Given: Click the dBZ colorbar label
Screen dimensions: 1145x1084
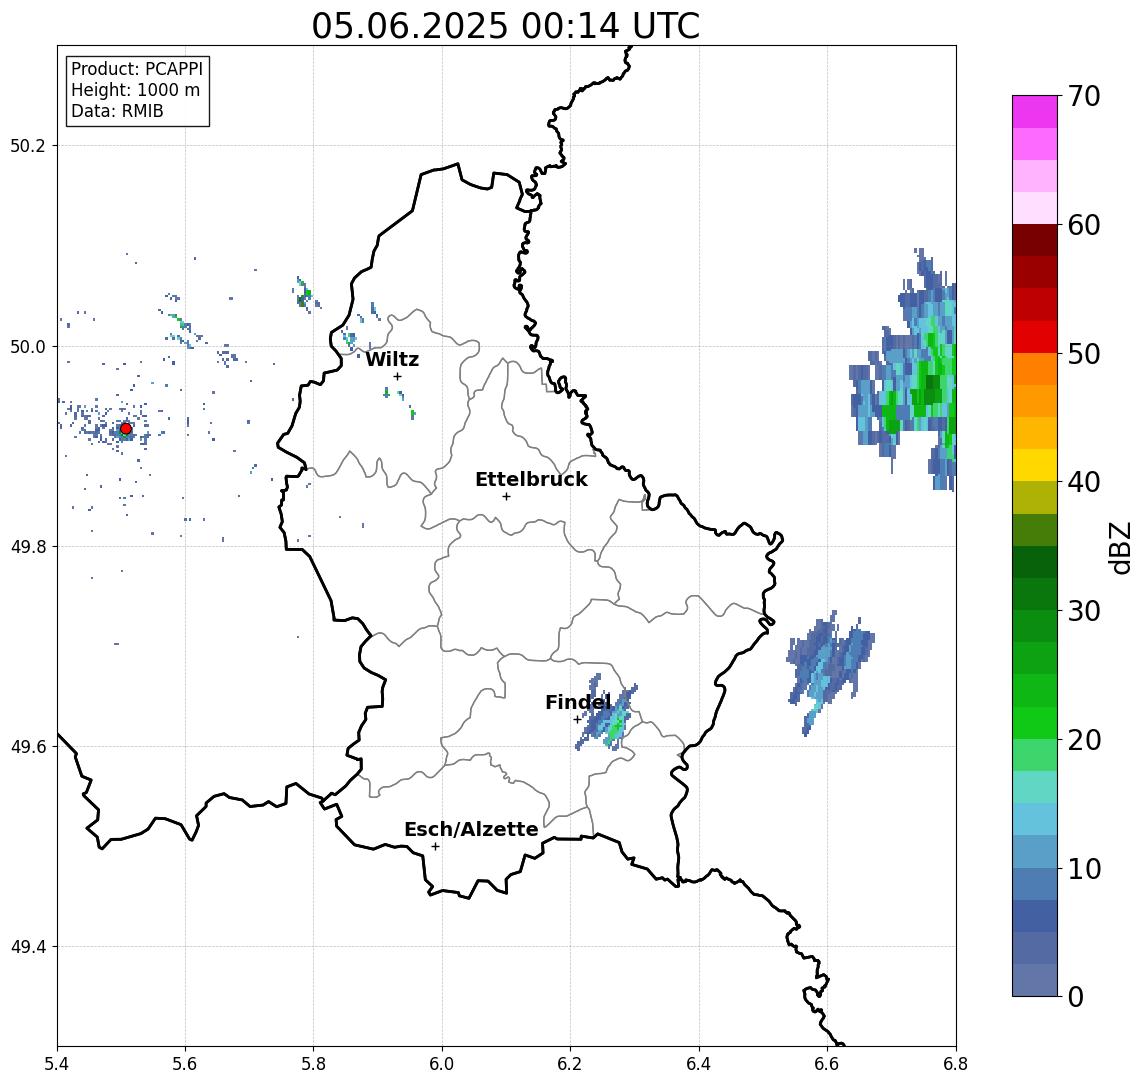Looking at the screenshot, I should [1121, 548].
